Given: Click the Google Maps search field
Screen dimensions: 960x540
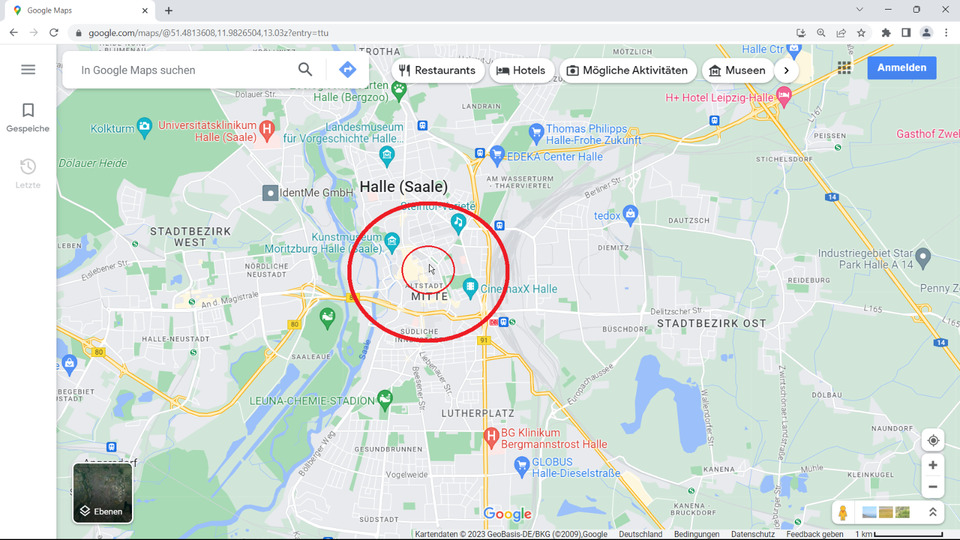Looking at the screenshot, I should pyautogui.click(x=185, y=70).
